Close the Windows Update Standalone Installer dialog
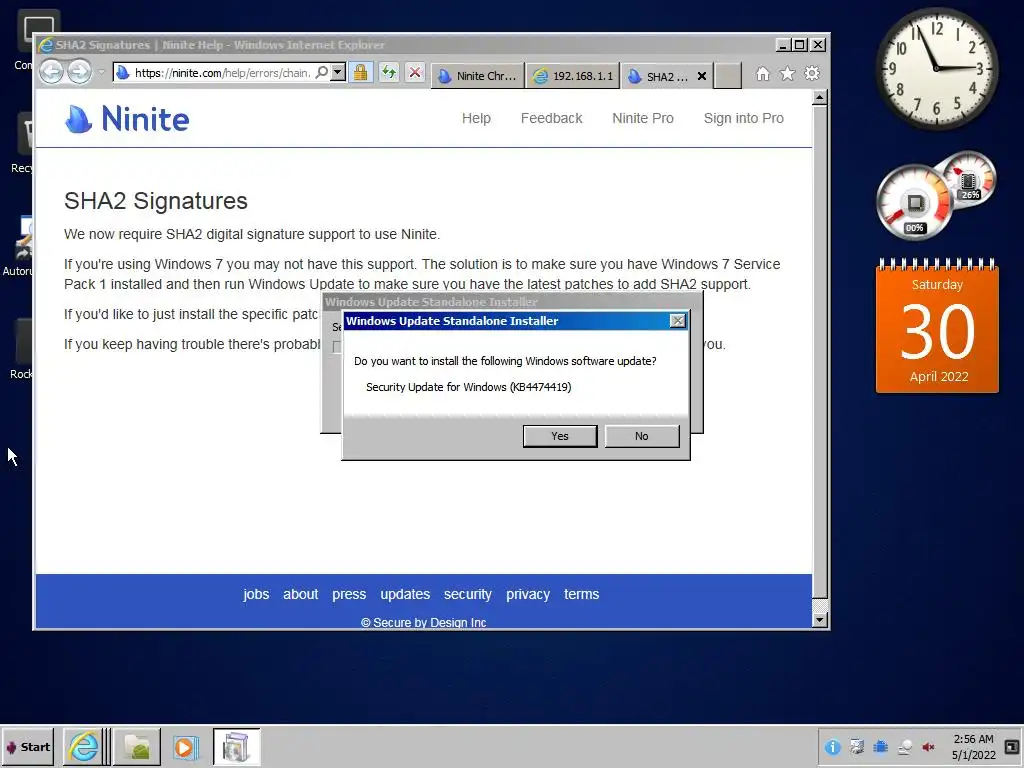 point(678,321)
